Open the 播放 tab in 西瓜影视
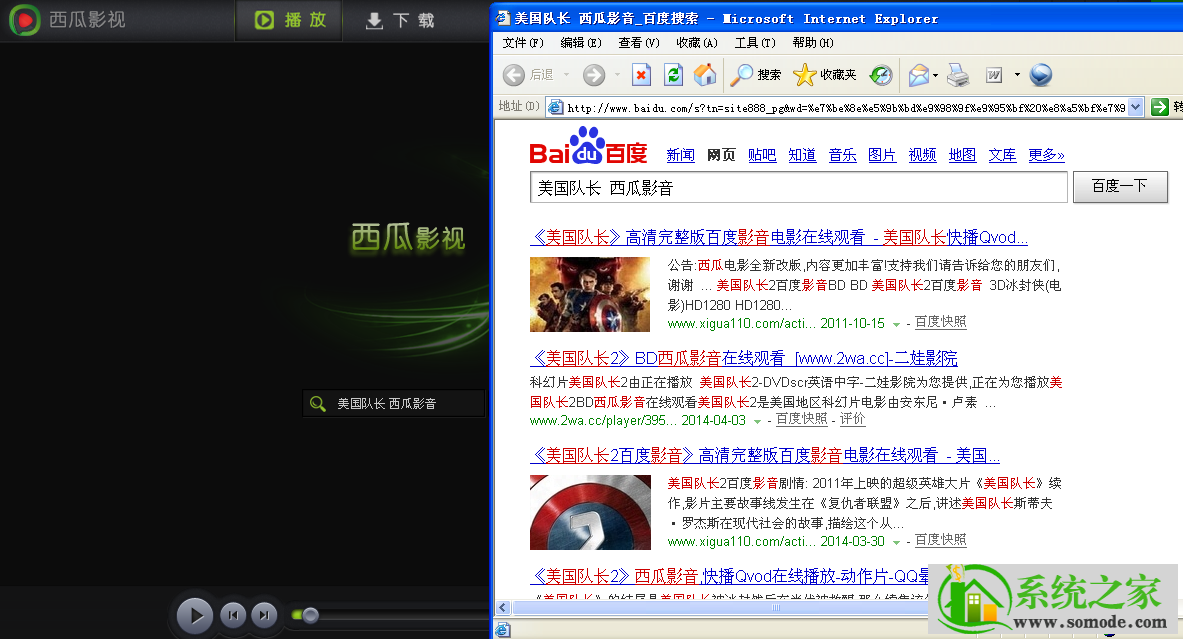Image resolution: width=1183 pixels, height=639 pixels. pyautogui.click(x=290, y=20)
